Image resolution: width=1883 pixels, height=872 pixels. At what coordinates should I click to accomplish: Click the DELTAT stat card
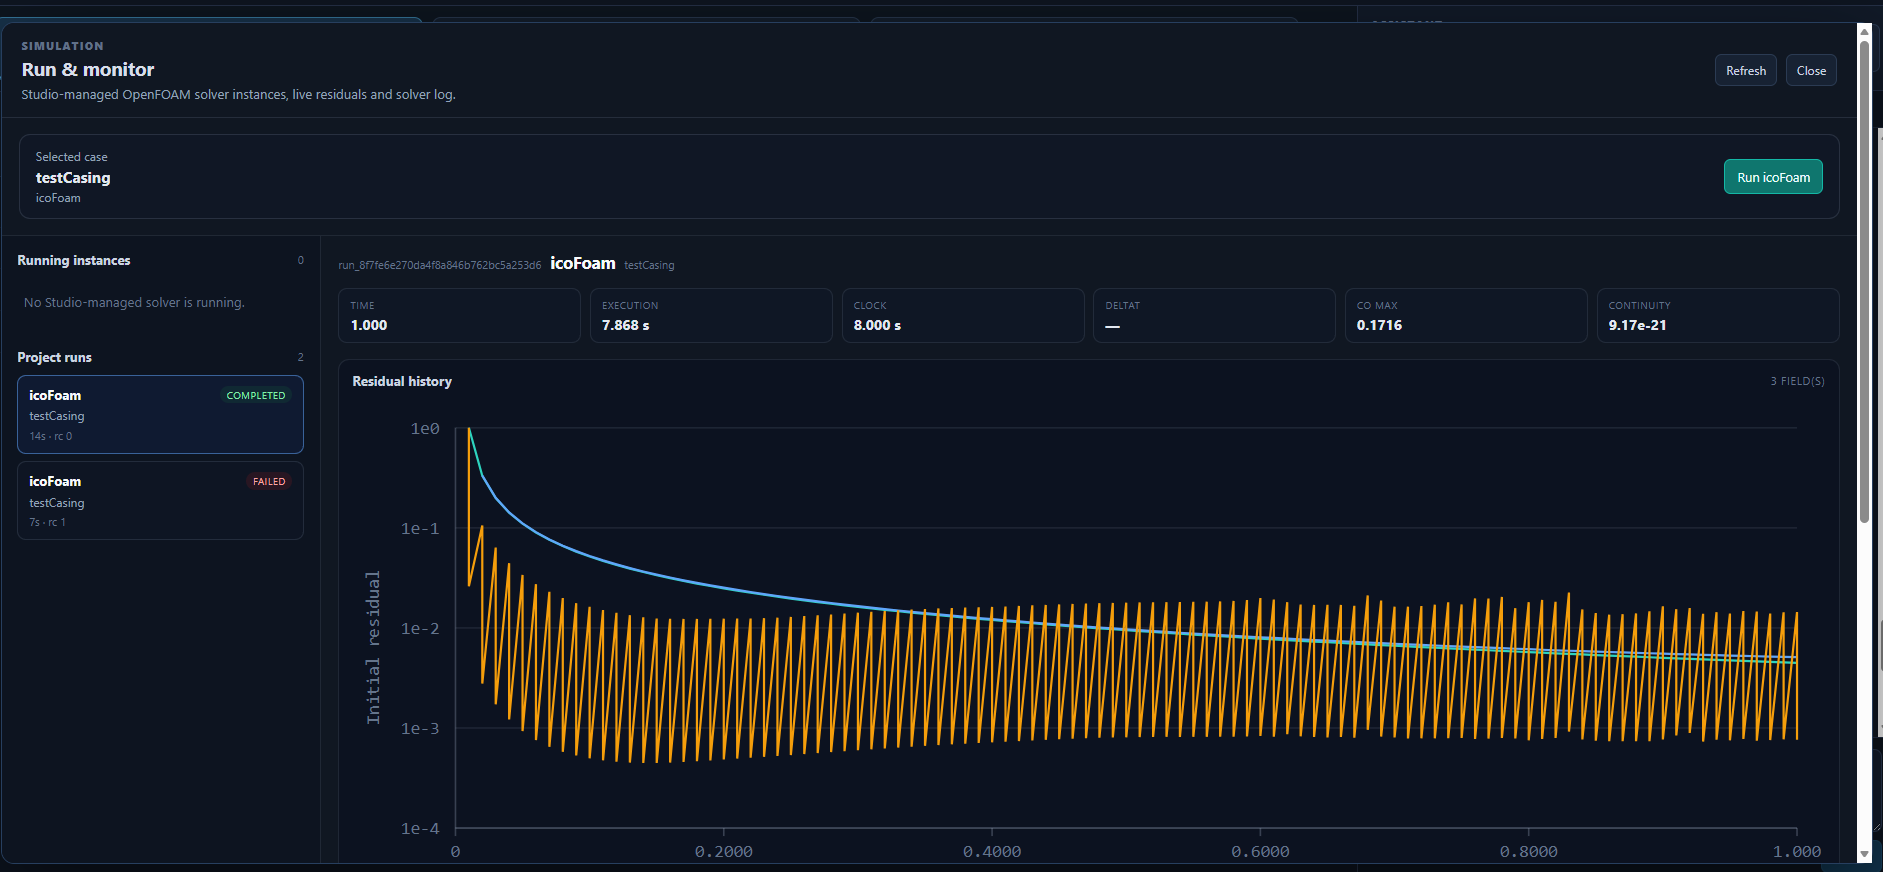pos(1214,316)
